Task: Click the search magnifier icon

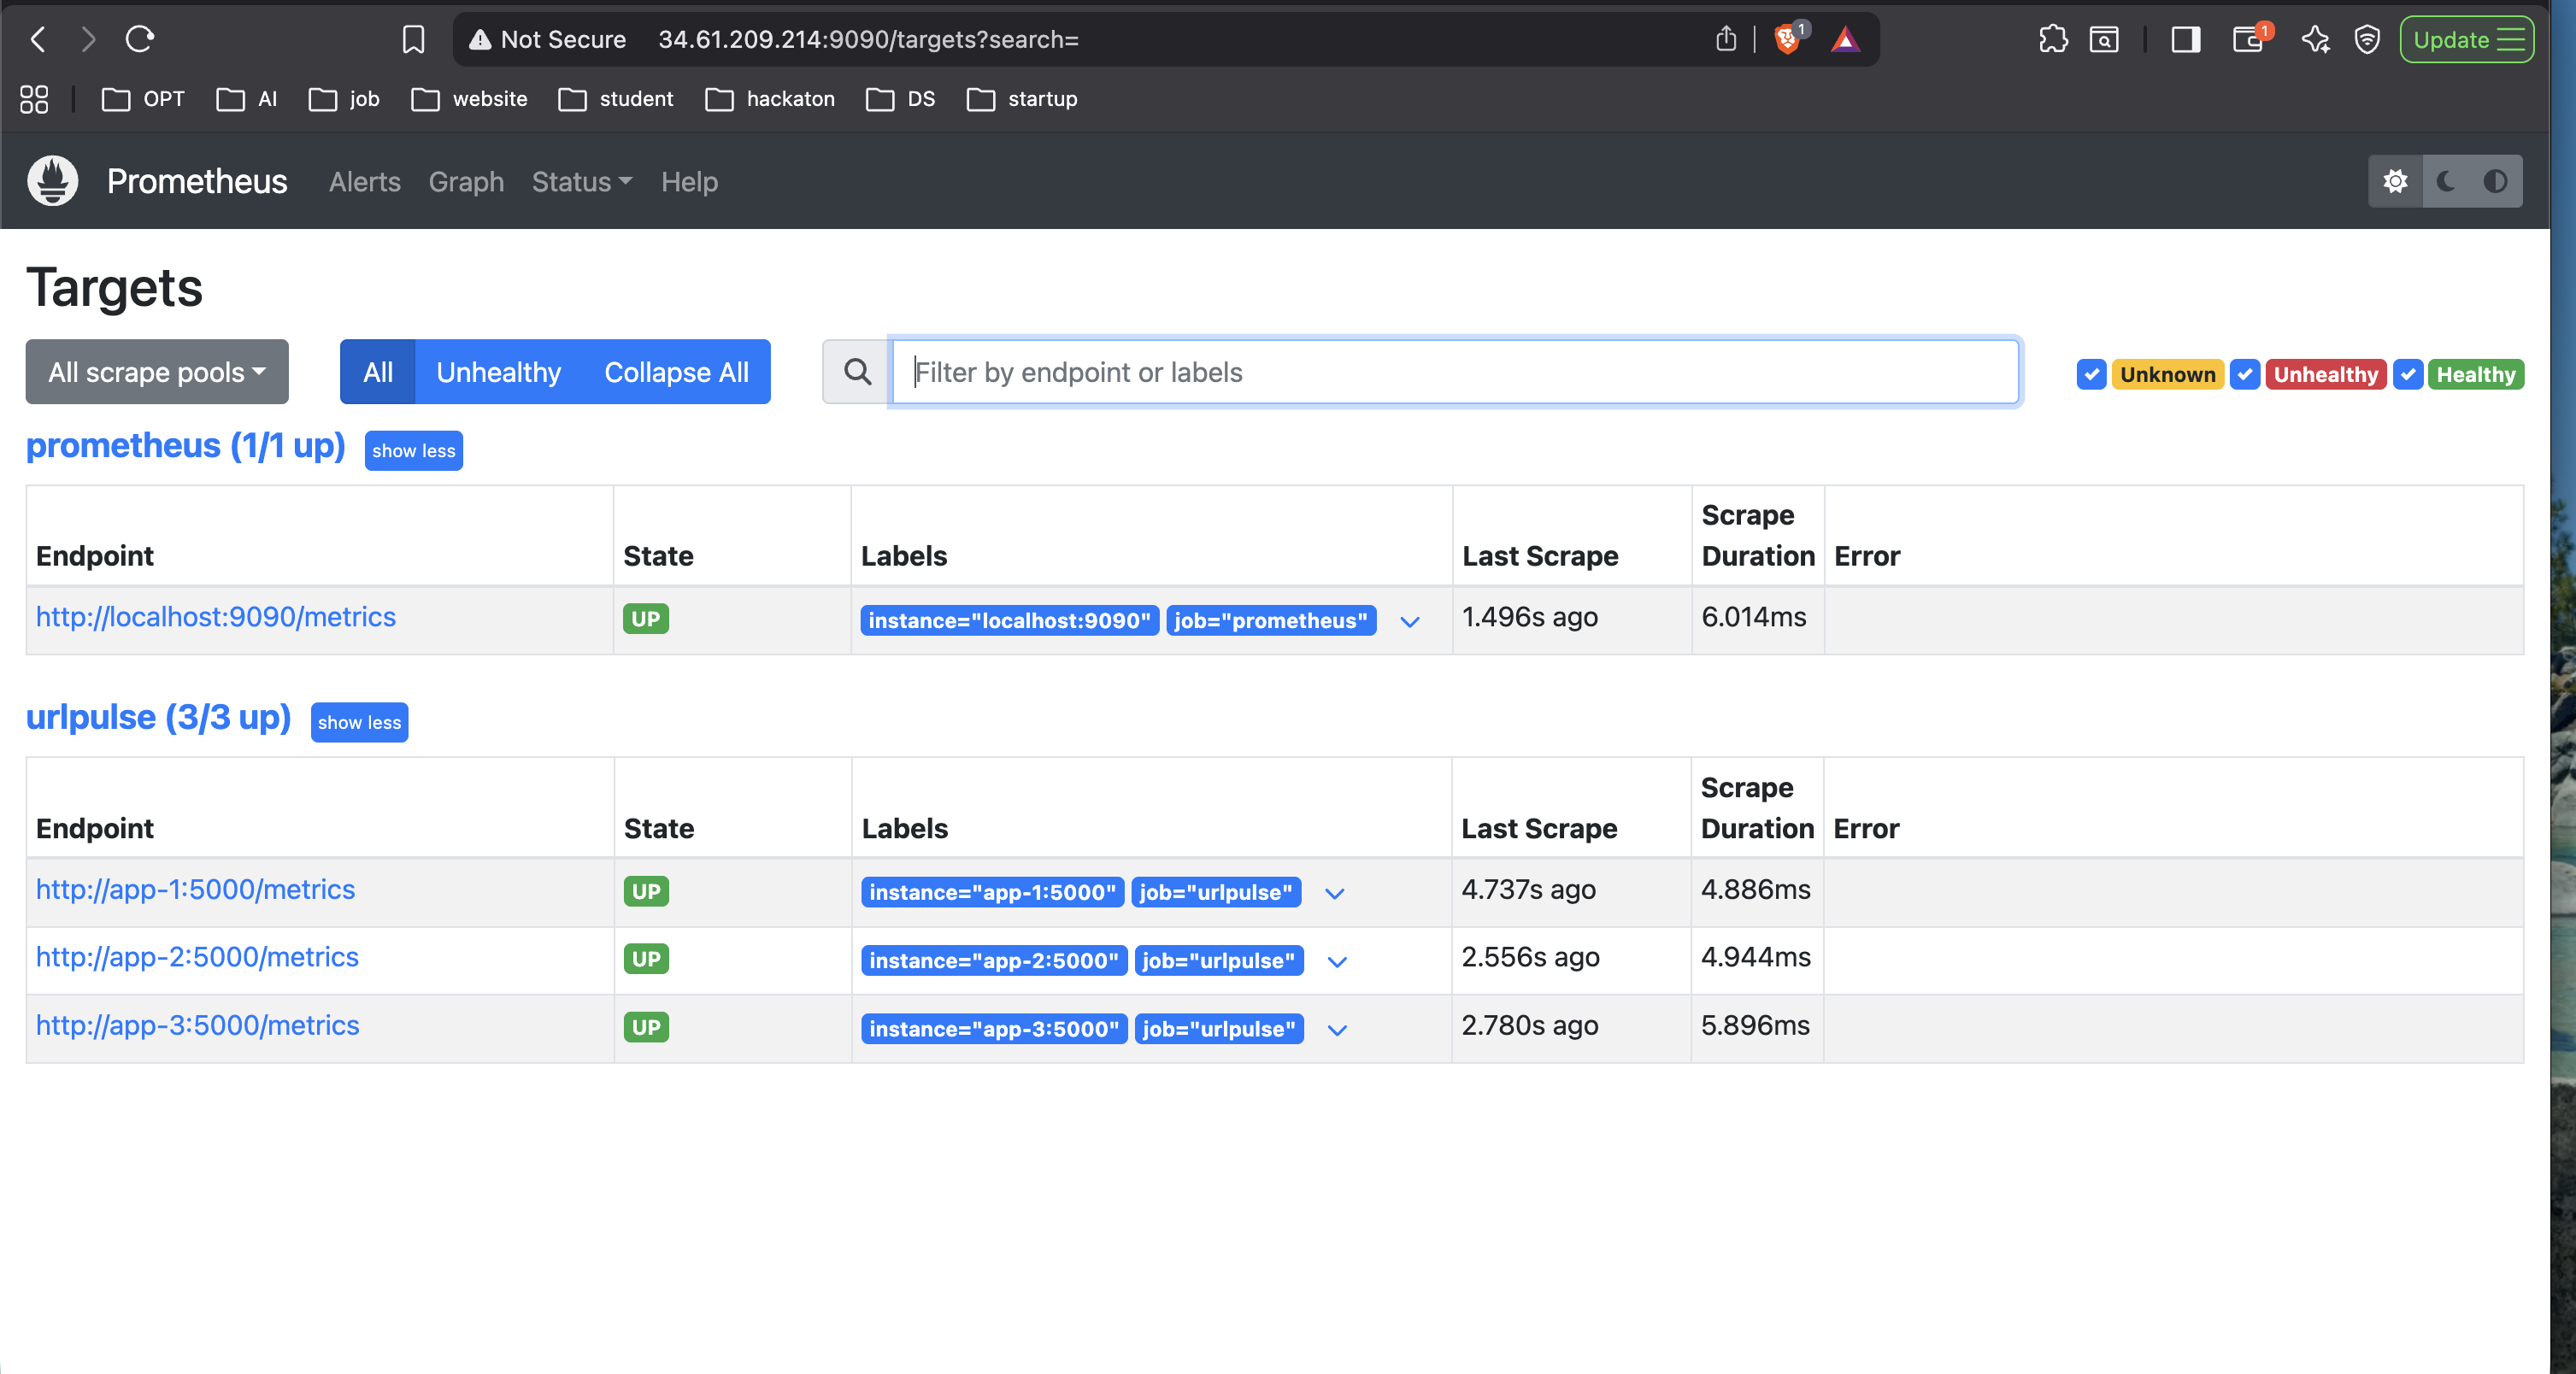Action: (857, 372)
